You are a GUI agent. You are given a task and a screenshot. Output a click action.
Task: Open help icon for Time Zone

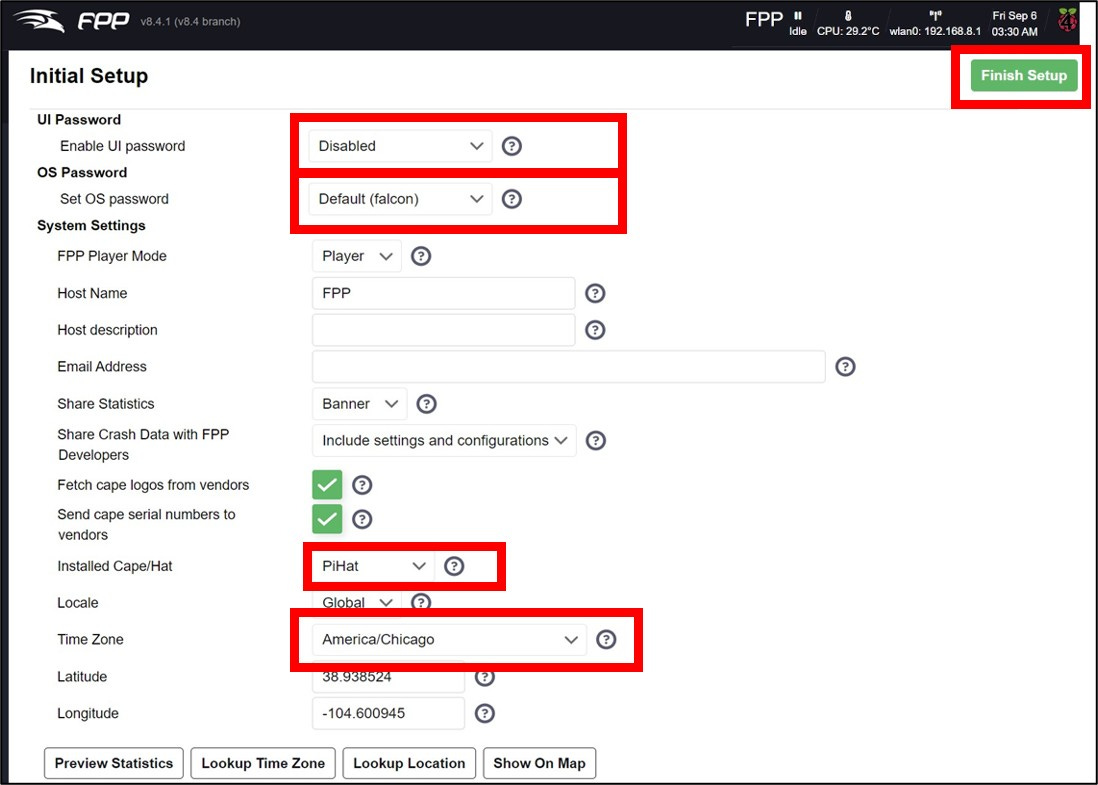pos(606,639)
